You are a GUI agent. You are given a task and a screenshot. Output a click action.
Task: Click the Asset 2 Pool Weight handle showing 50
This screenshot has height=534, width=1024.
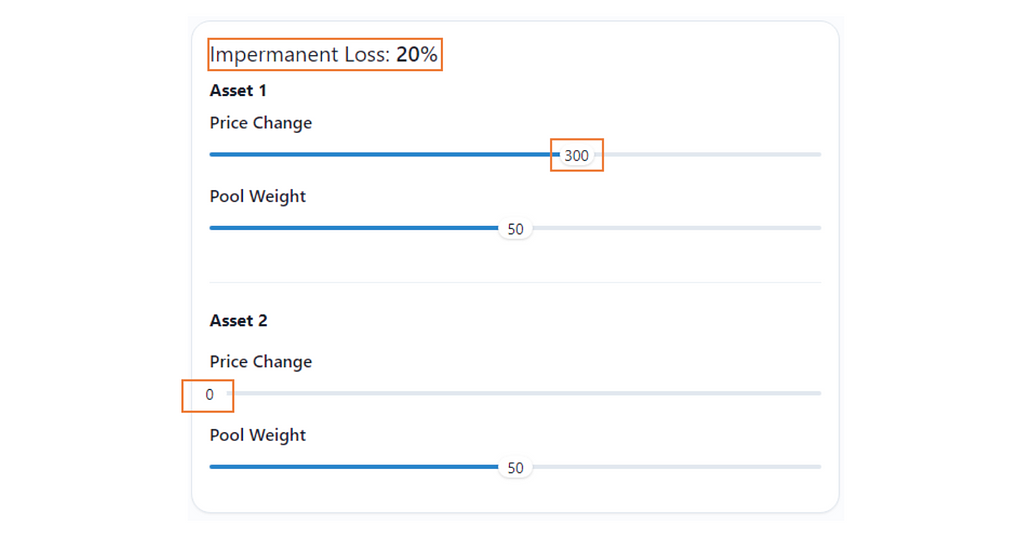[515, 468]
